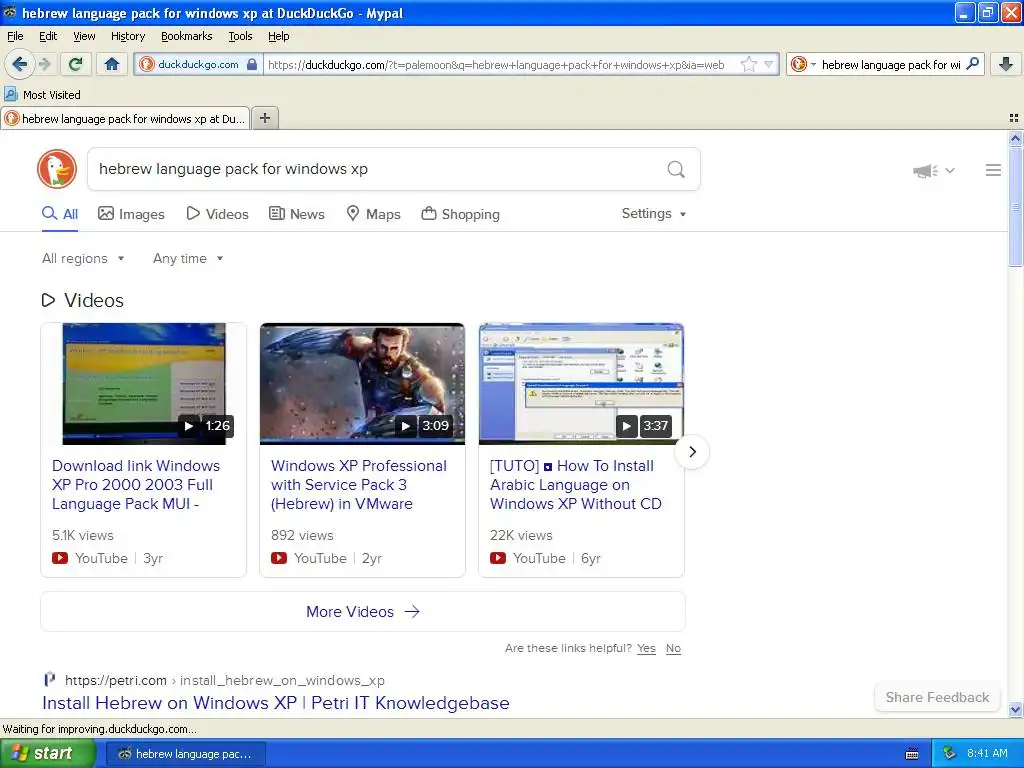Click the padlock site identity icon
The width and height of the screenshot is (1024, 768).
[252, 64]
